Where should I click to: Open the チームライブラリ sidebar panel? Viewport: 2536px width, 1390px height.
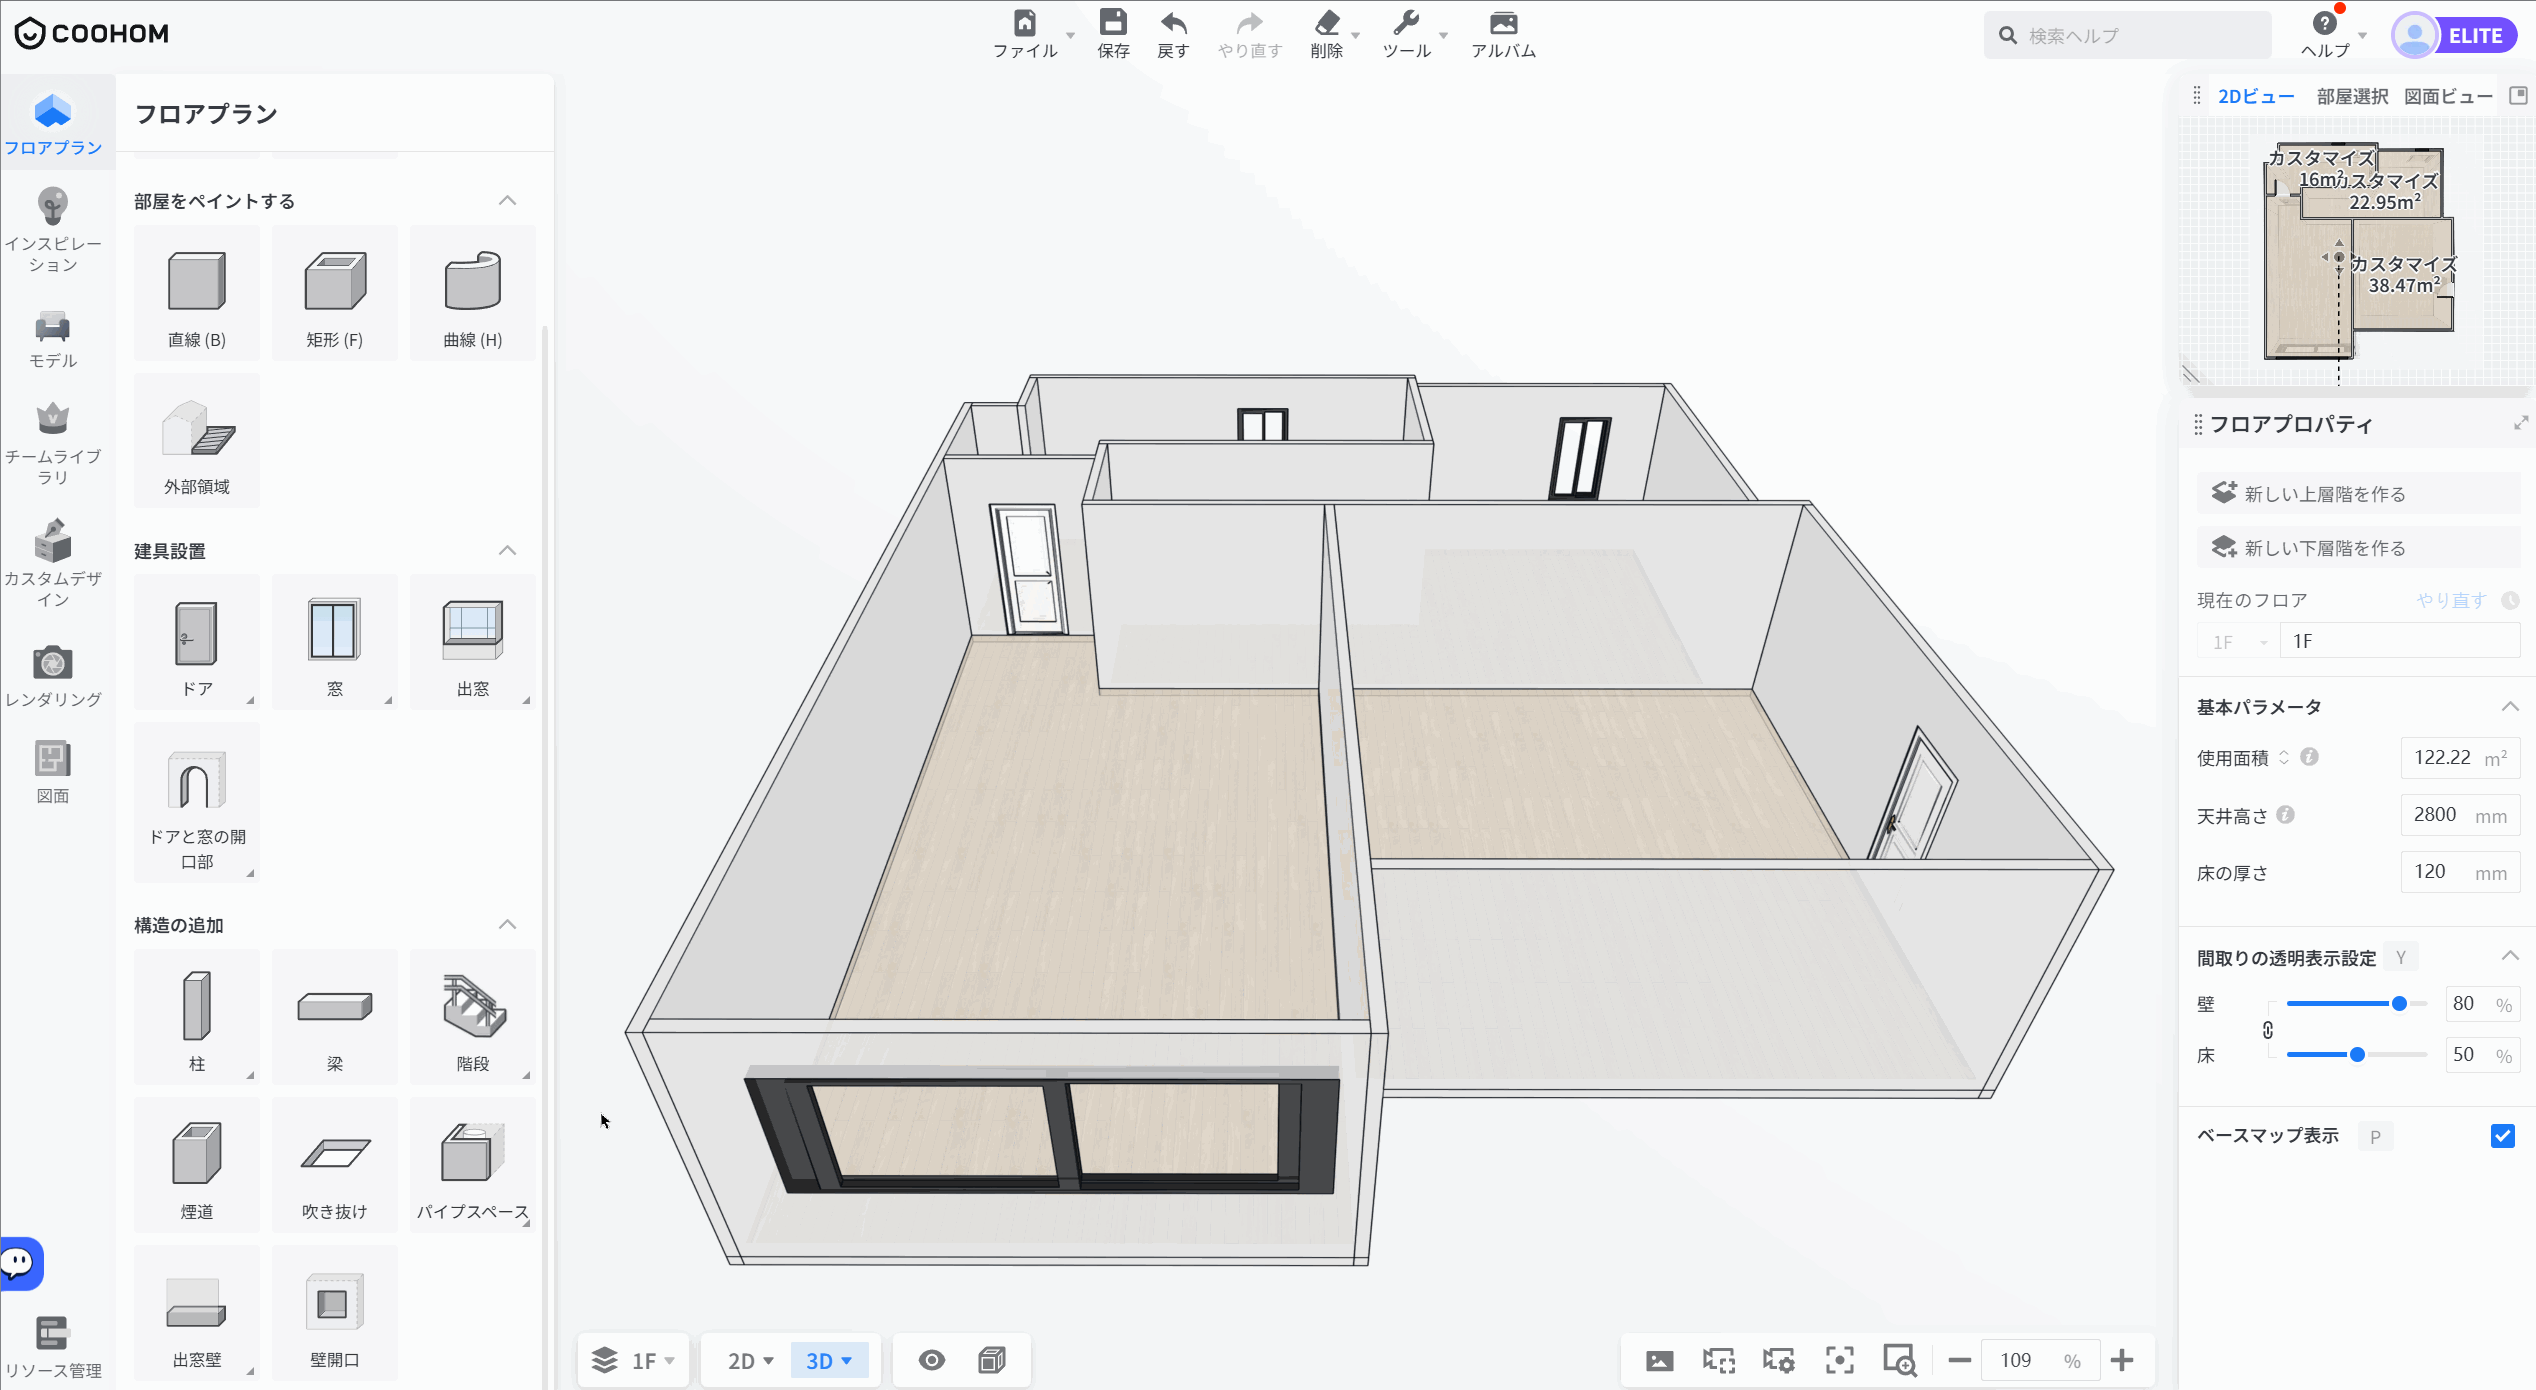pyautogui.click(x=53, y=444)
